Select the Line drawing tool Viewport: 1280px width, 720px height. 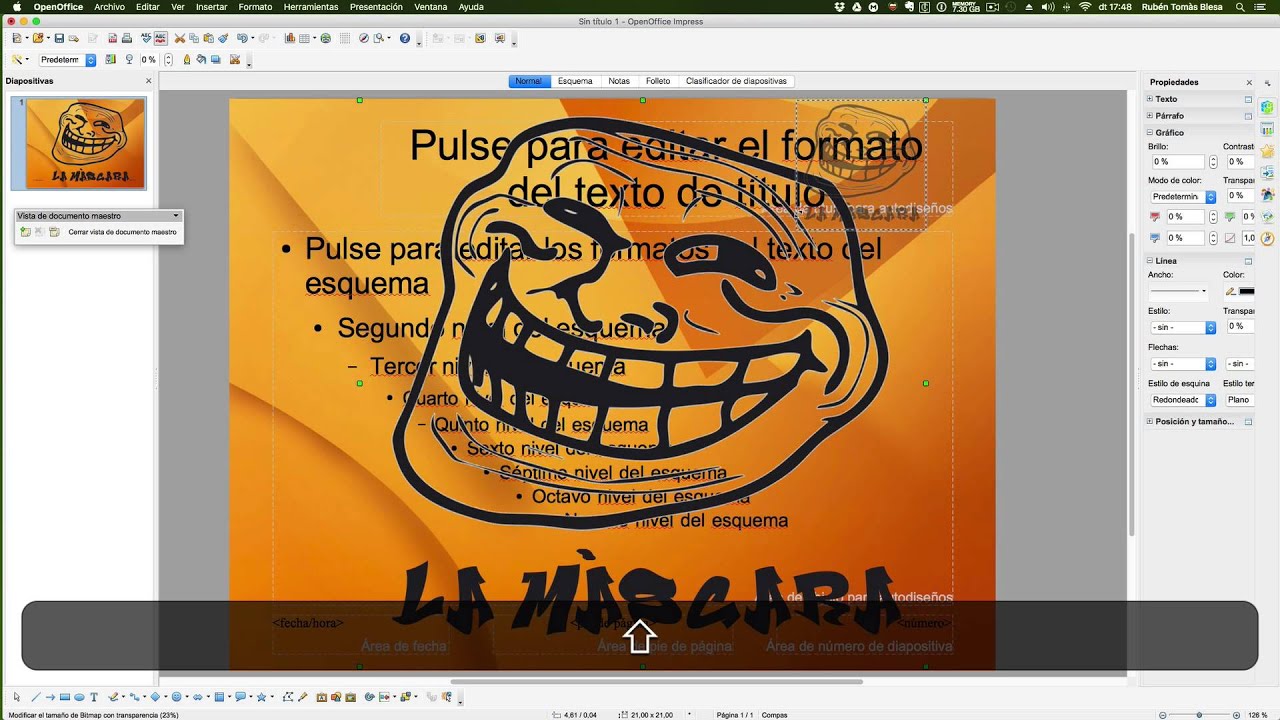tap(35, 697)
